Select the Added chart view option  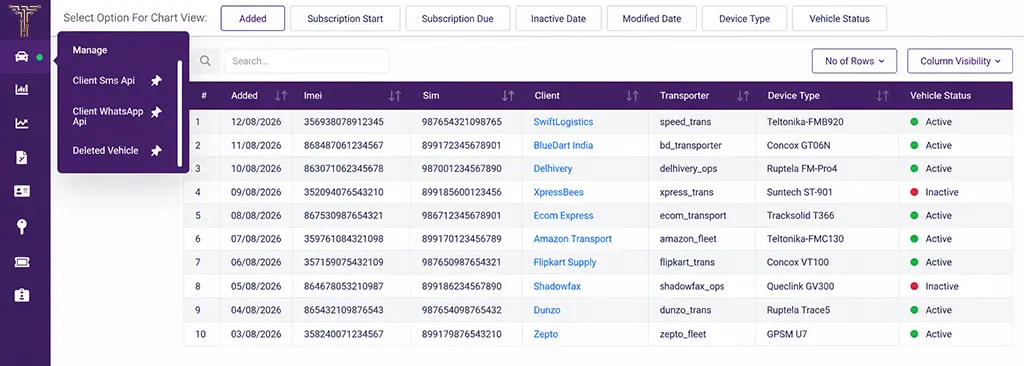(253, 18)
